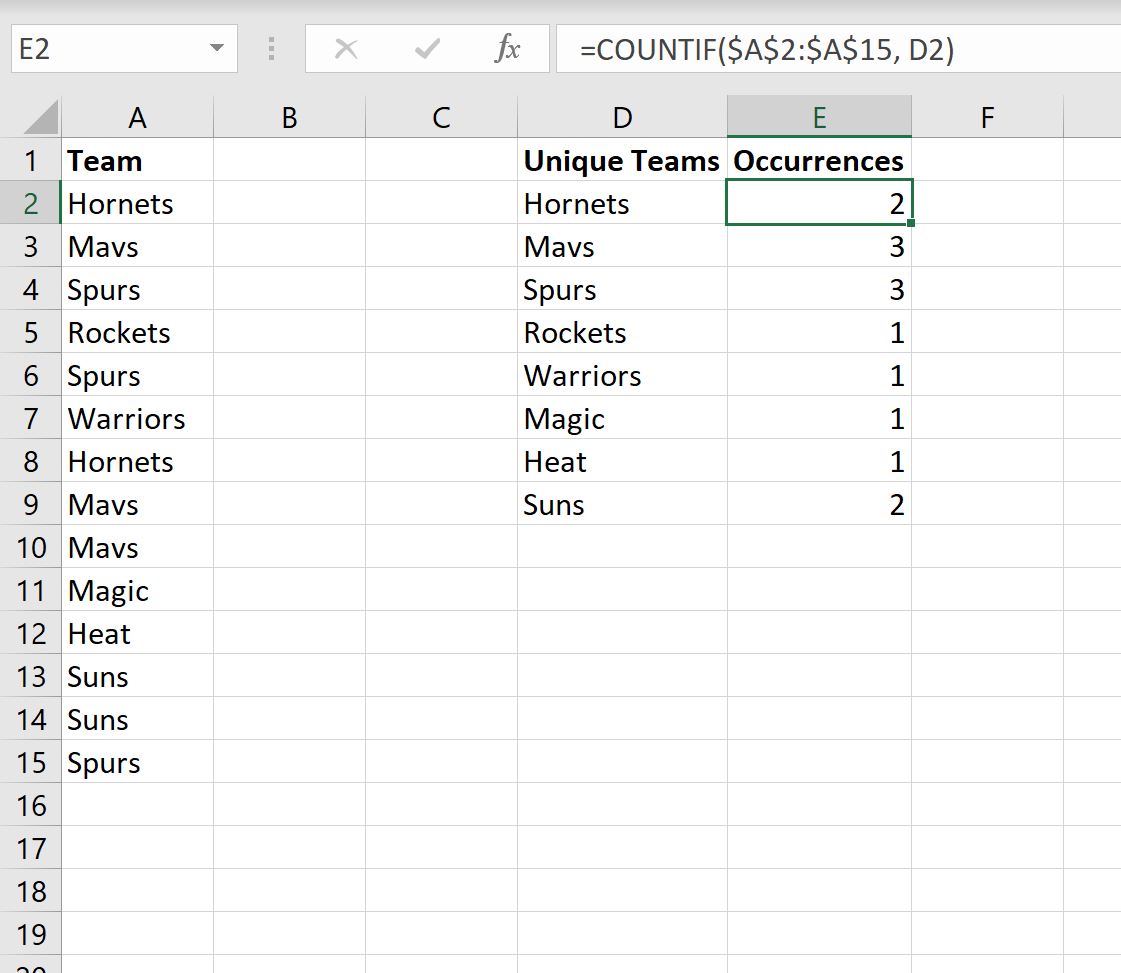This screenshot has height=973, width=1121.
Task: Click the Unique Teams header cell
Action: tap(622, 161)
